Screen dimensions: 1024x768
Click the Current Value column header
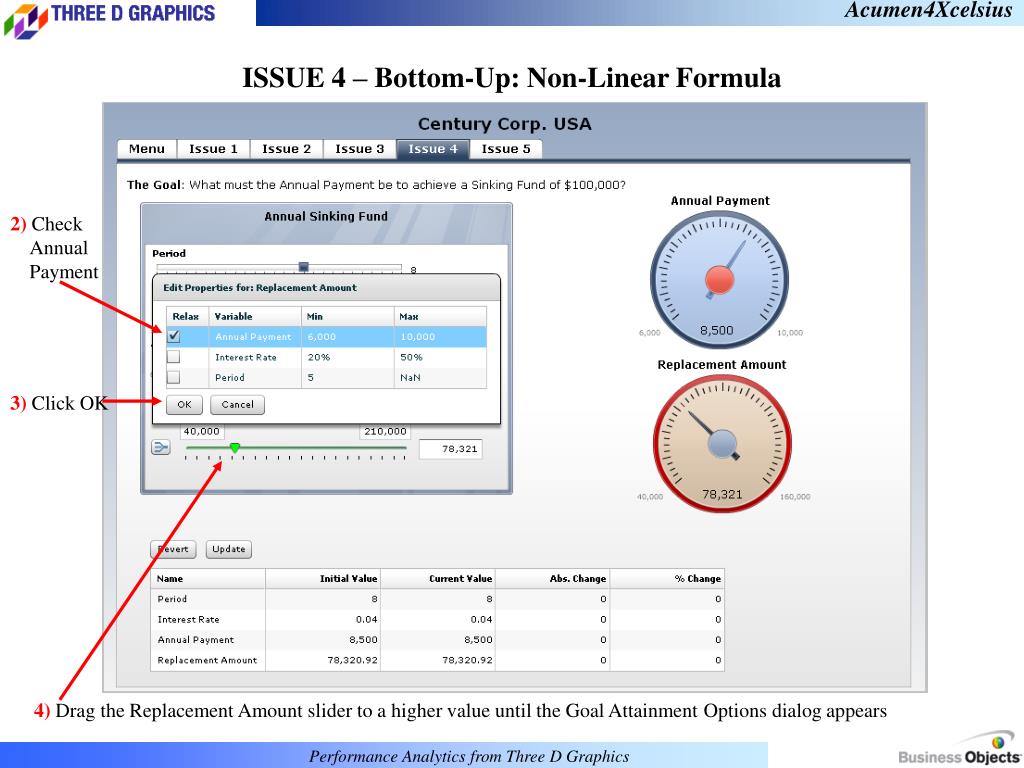click(438, 578)
